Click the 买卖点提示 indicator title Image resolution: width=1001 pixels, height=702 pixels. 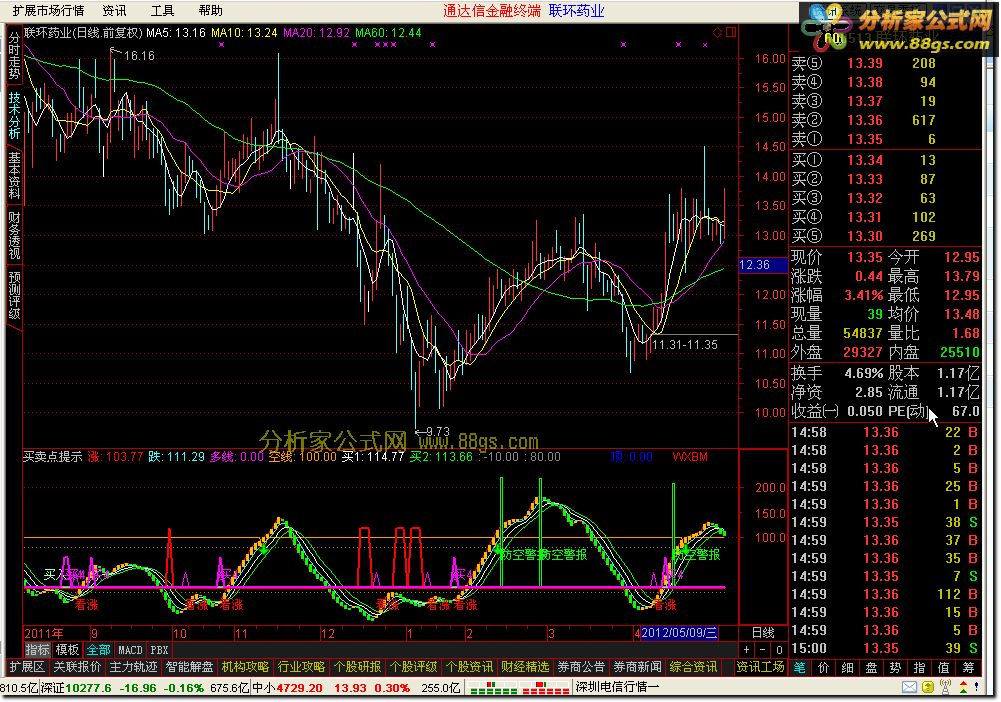click(53, 457)
